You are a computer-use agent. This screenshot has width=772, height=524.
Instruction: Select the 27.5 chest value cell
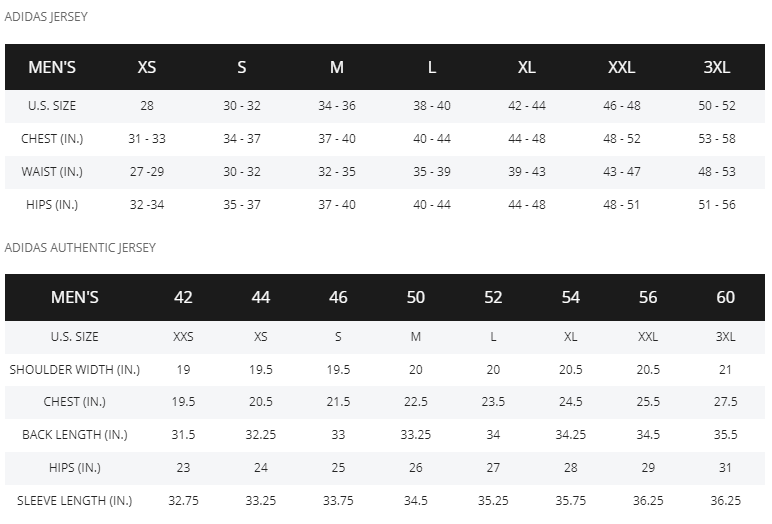[725, 402]
